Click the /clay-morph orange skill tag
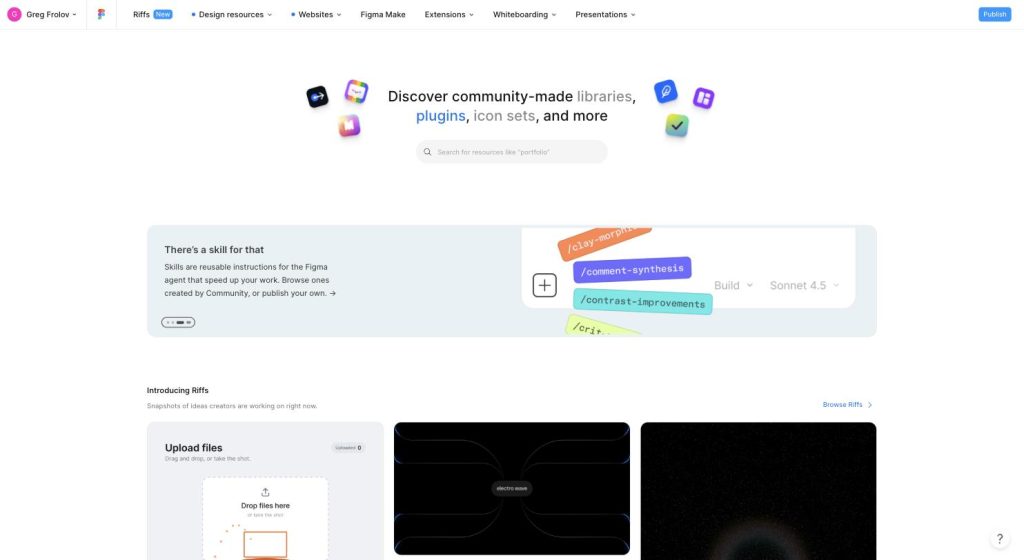This screenshot has height=560, width=1024. tap(604, 241)
